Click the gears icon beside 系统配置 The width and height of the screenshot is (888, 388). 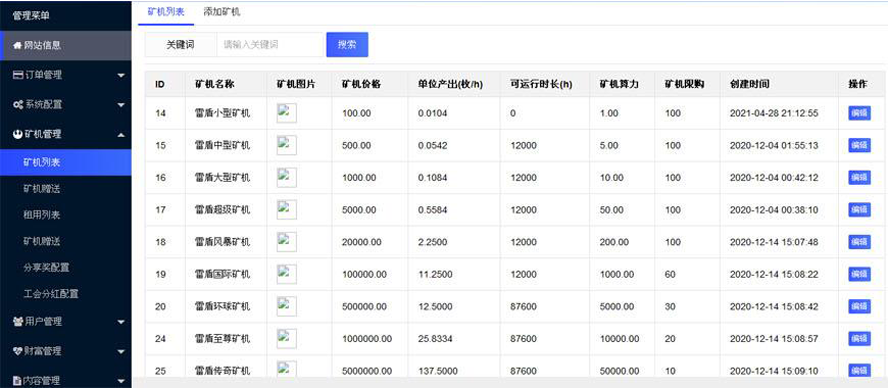(x=18, y=104)
